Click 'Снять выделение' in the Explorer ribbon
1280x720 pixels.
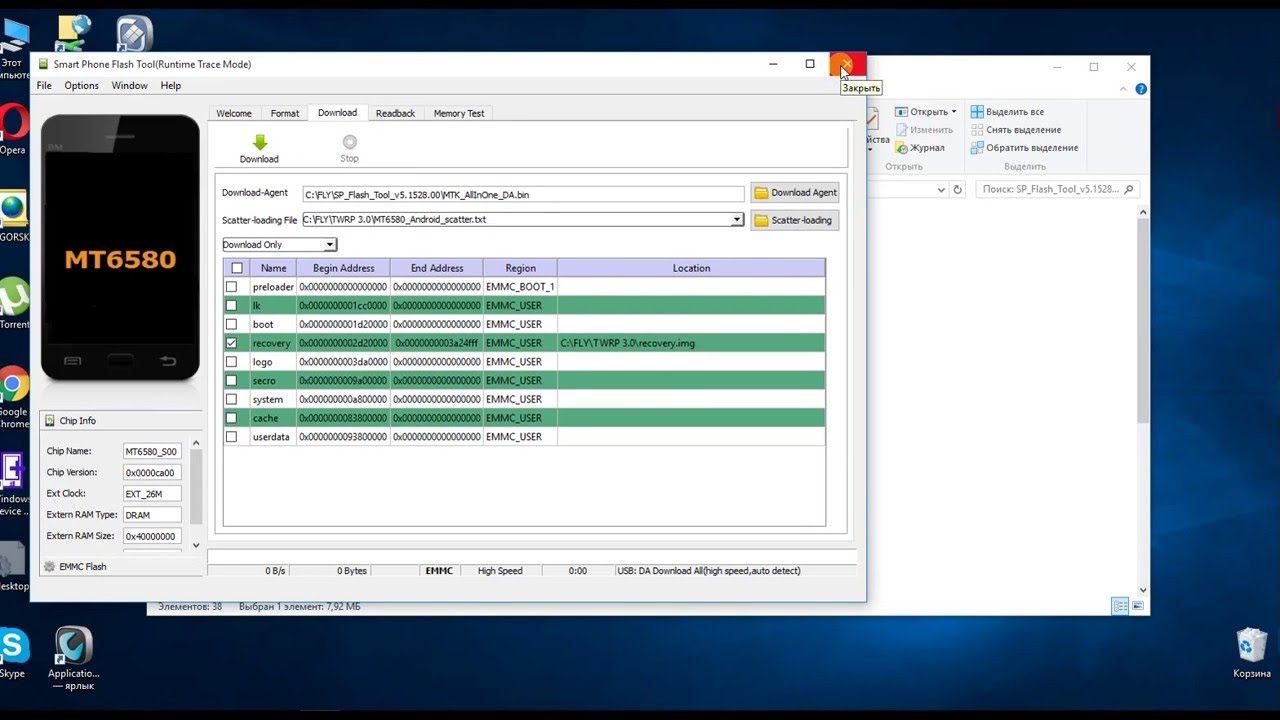tap(1015, 130)
